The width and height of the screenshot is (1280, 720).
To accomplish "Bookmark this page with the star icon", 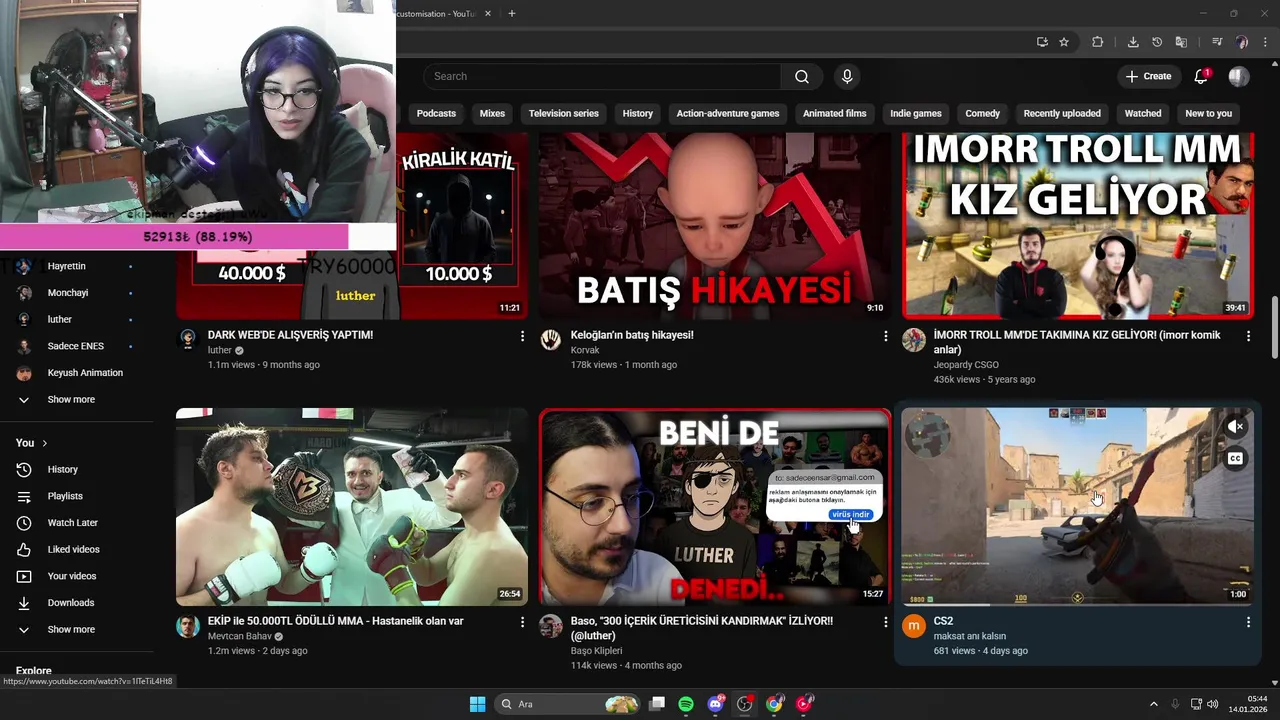I will [x=1064, y=42].
